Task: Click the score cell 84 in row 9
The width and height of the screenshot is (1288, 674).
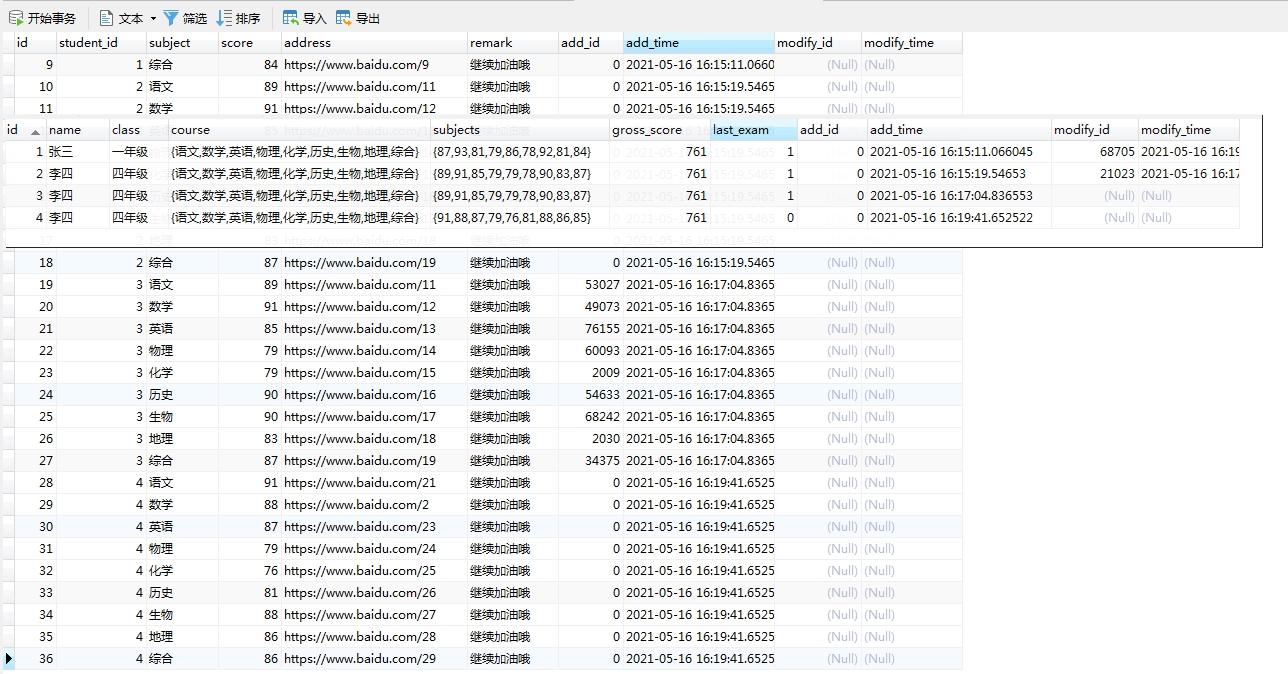Action: (251, 65)
